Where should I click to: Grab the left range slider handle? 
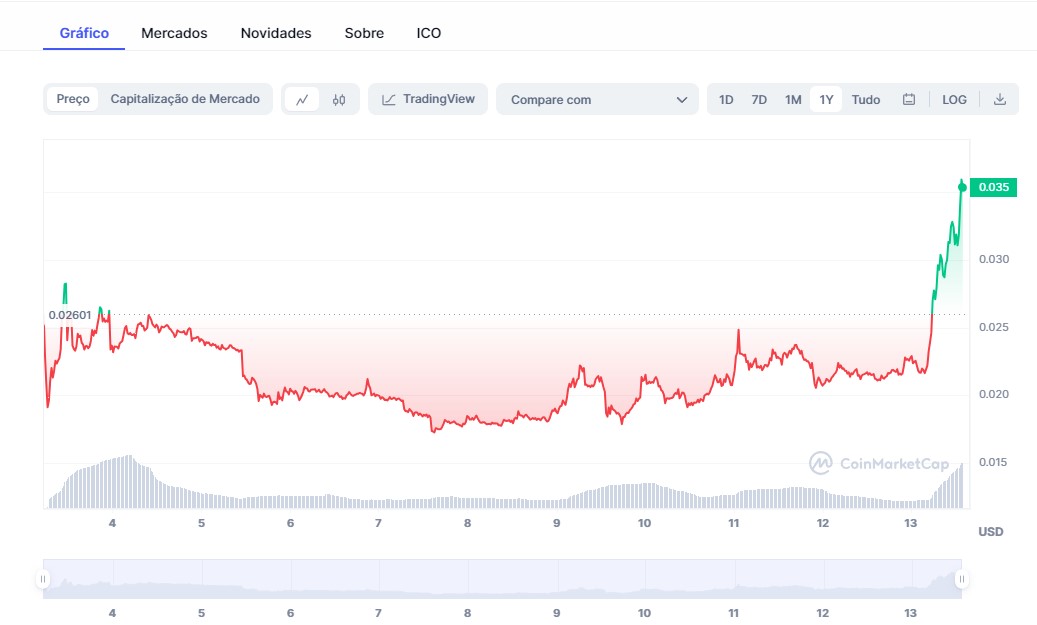[x=43, y=579]
